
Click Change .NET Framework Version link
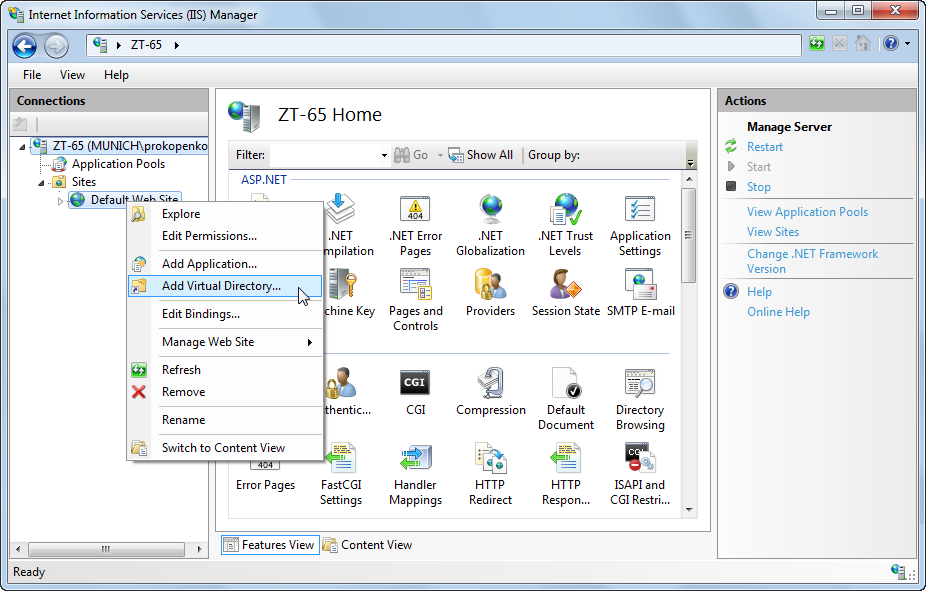click(813, 261)
